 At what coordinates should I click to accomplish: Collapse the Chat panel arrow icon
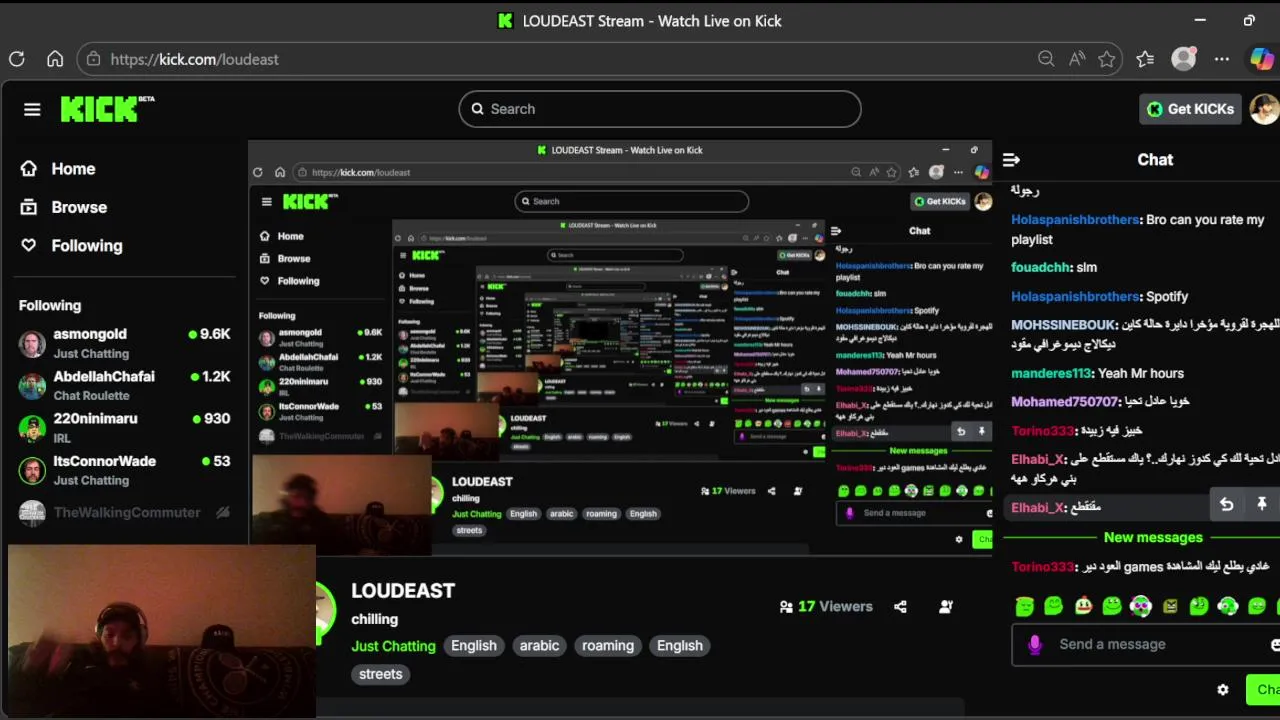pyautogui.click(x=1011, y=159)
